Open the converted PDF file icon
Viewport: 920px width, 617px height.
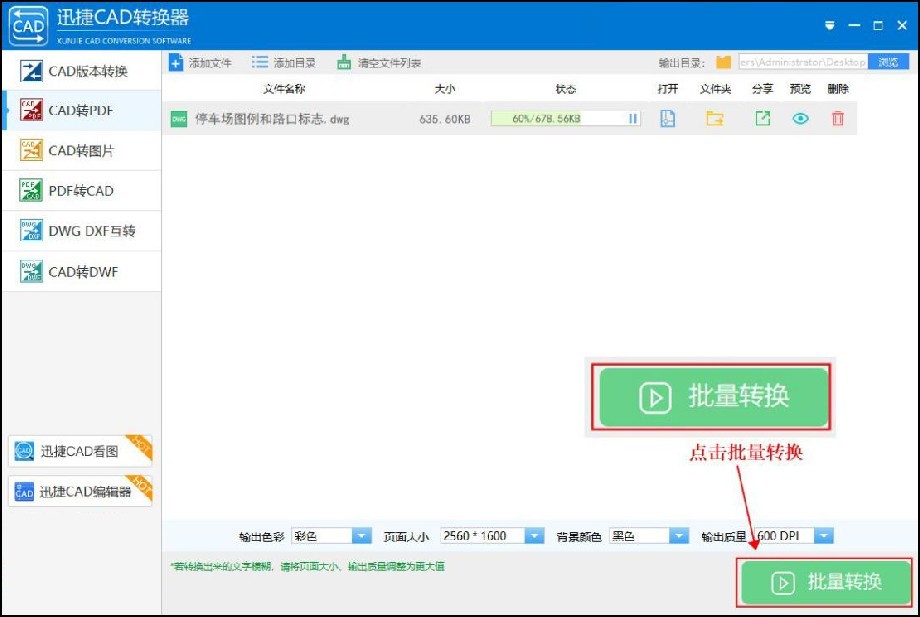coord(668,118)
